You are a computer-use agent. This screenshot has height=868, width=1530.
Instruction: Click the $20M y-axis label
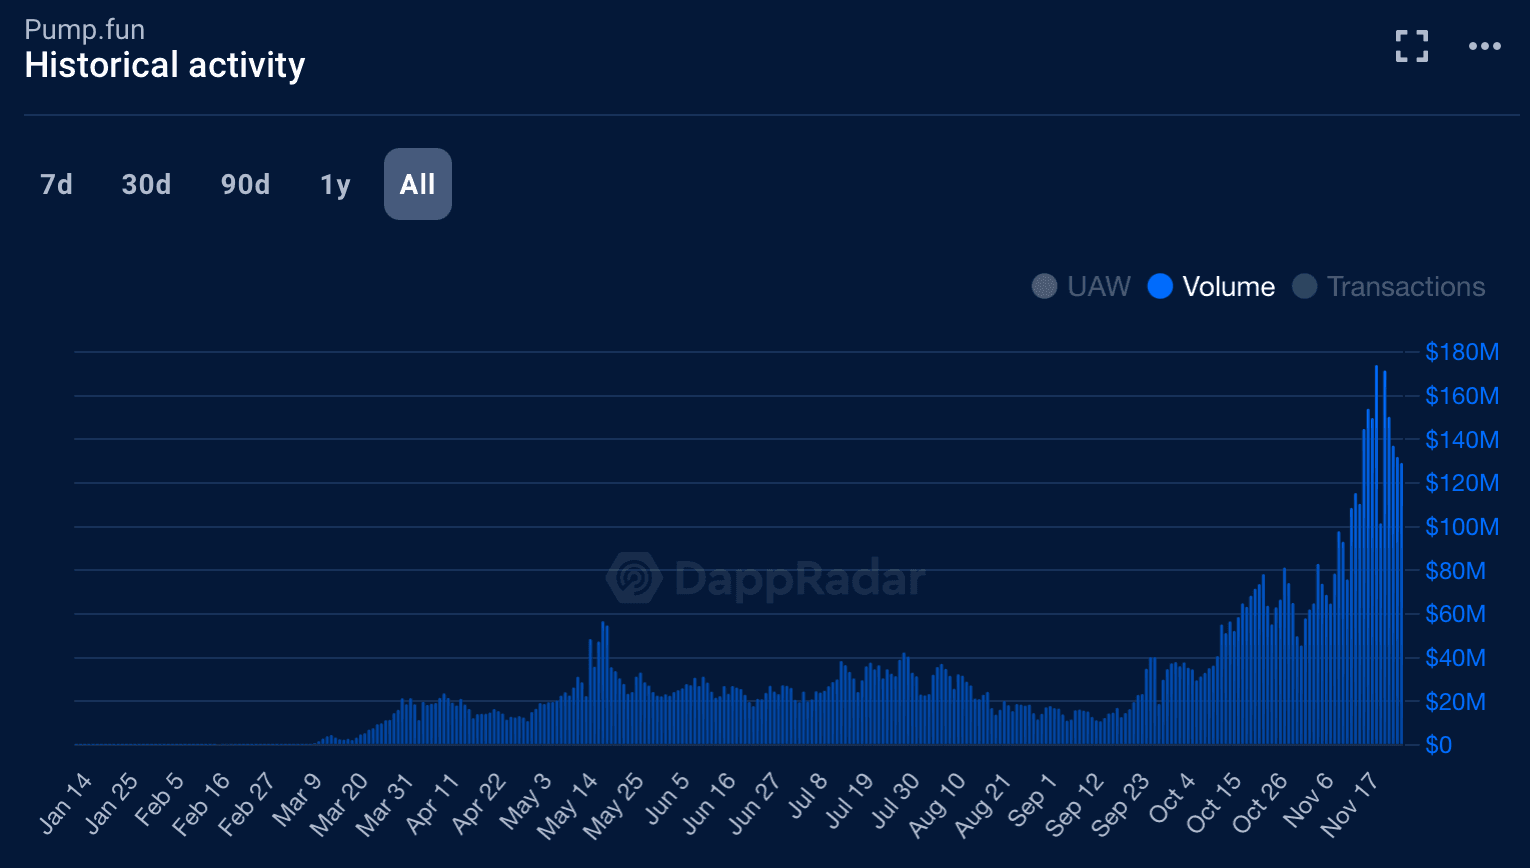coord(1456,702)
